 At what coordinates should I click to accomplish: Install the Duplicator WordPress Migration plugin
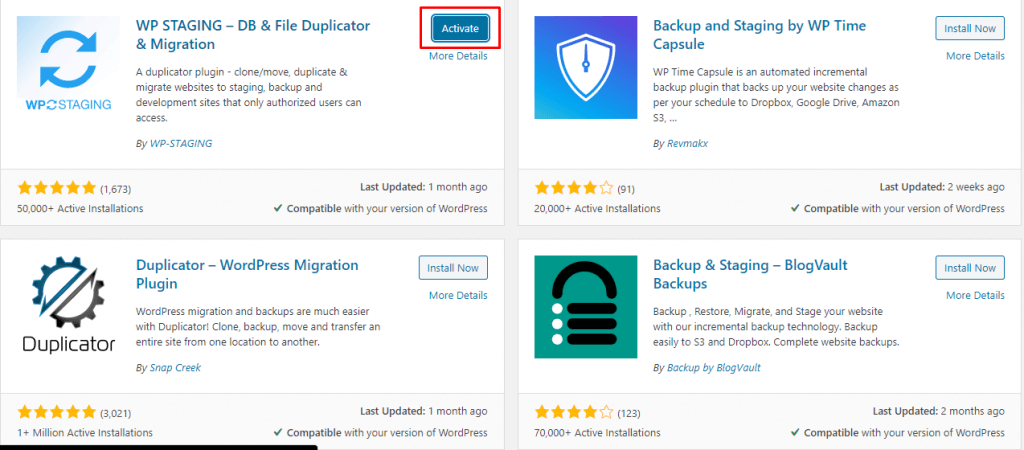[453, 268]
